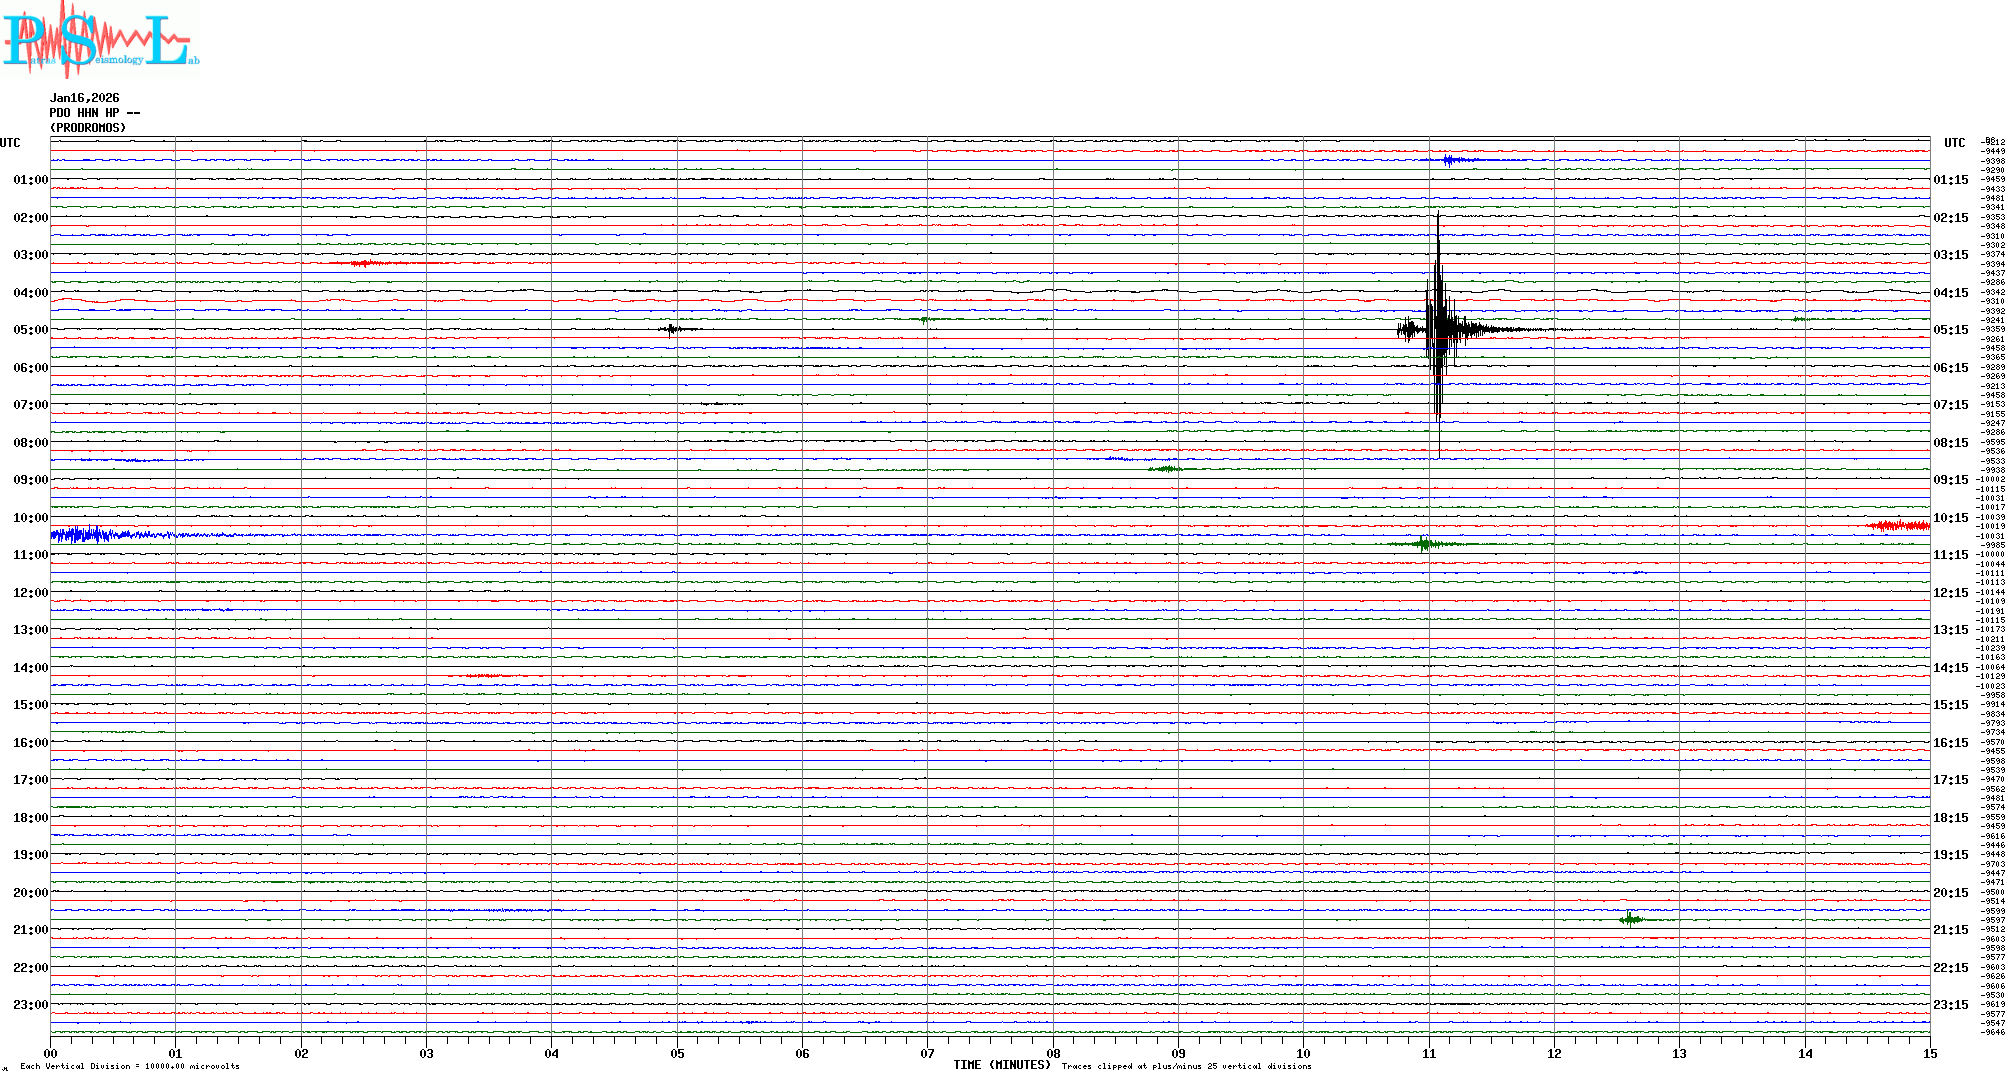Click the vertical division microvolts note
The image size is (2010, 1080).
coord(130,1067)
